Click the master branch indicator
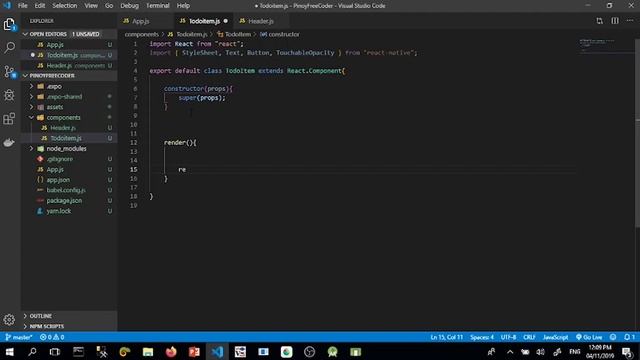 pyautogui.click(x=19, y=337)
